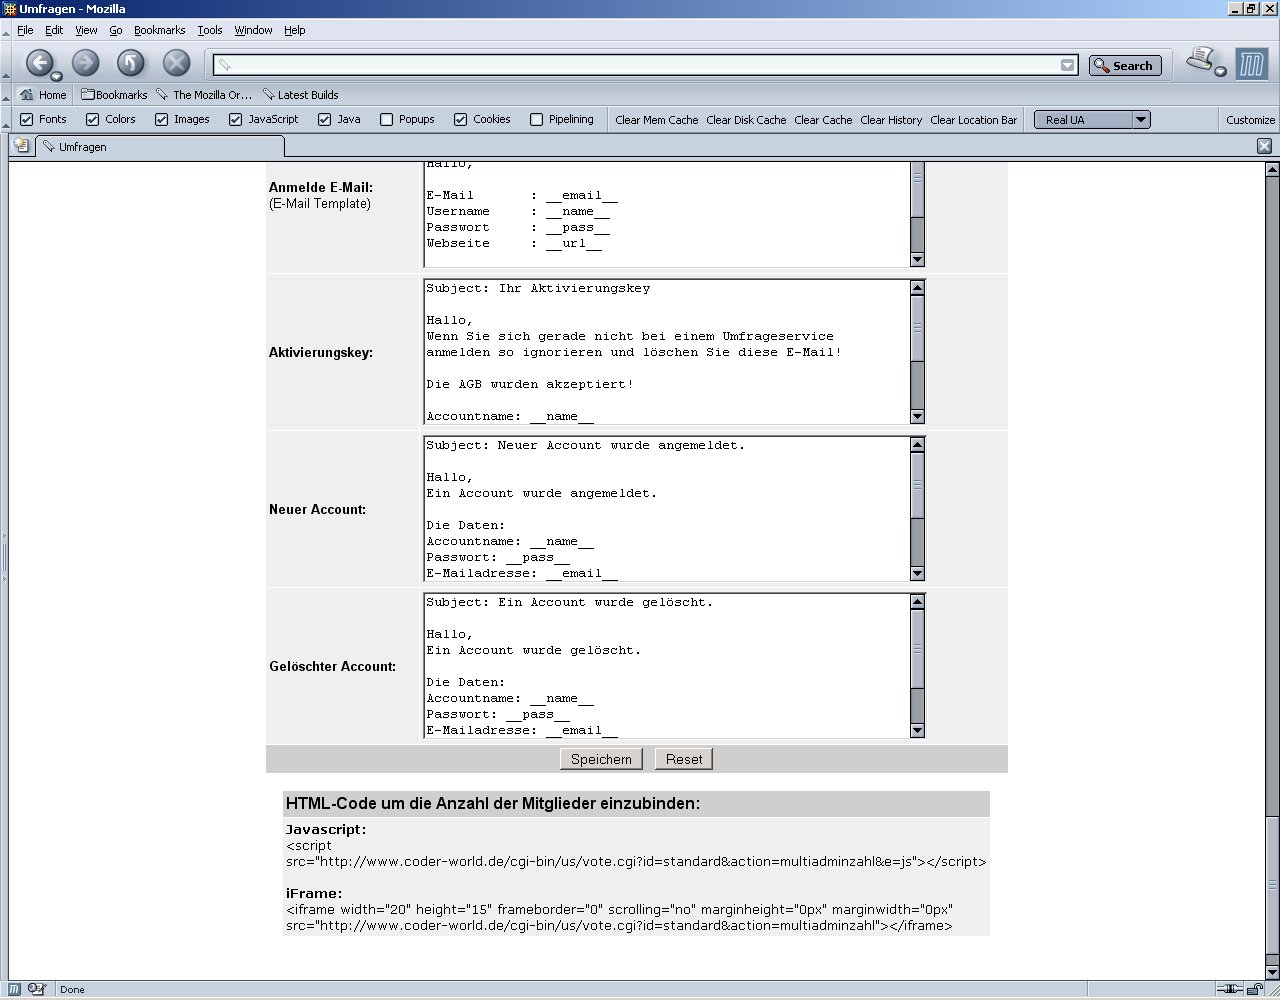Click the Stop loading button
Viewport: 1280px width, 1000px height.
[177, 63]
